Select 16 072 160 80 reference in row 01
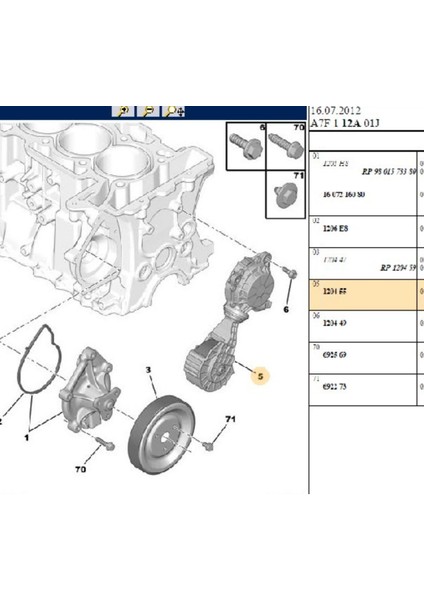This screenshot has height=600, width=424. 344,194
